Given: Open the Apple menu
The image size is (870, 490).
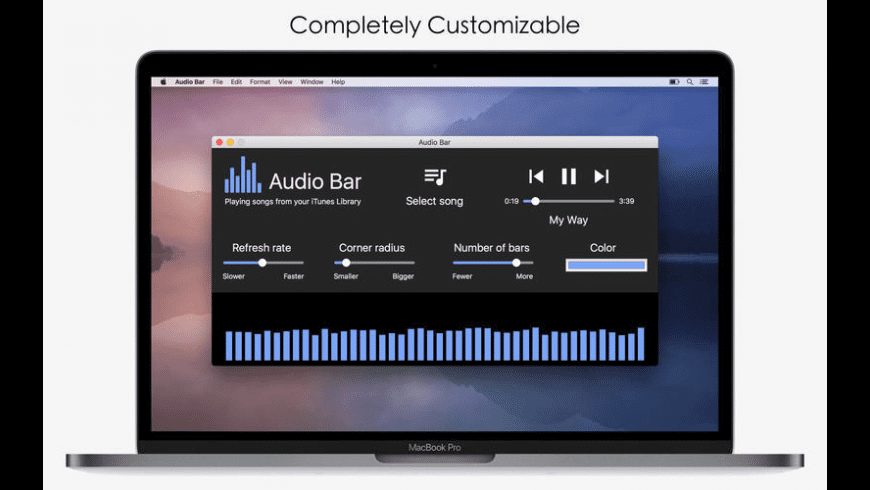Looking at the screenshot, I should click(x=163, y=82).
